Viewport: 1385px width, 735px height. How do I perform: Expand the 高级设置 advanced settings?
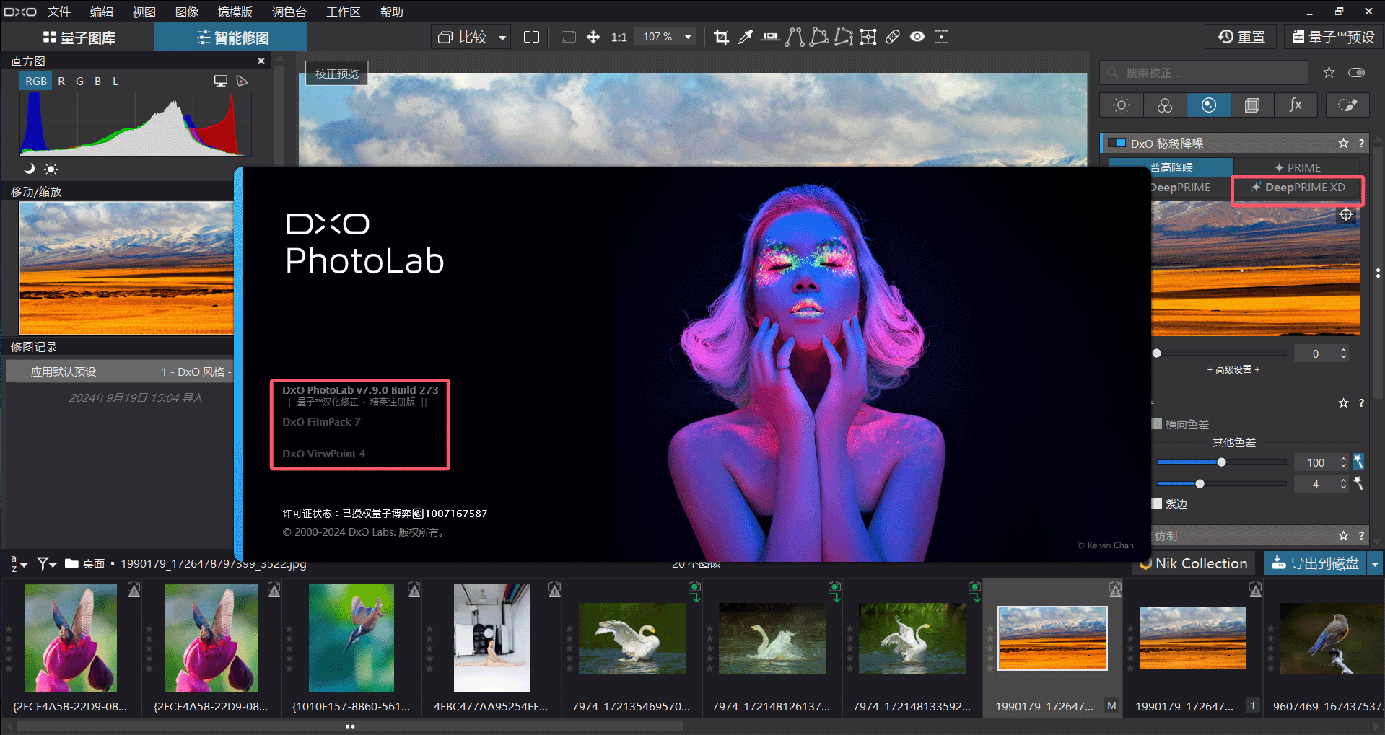(x=1235, y=370)
